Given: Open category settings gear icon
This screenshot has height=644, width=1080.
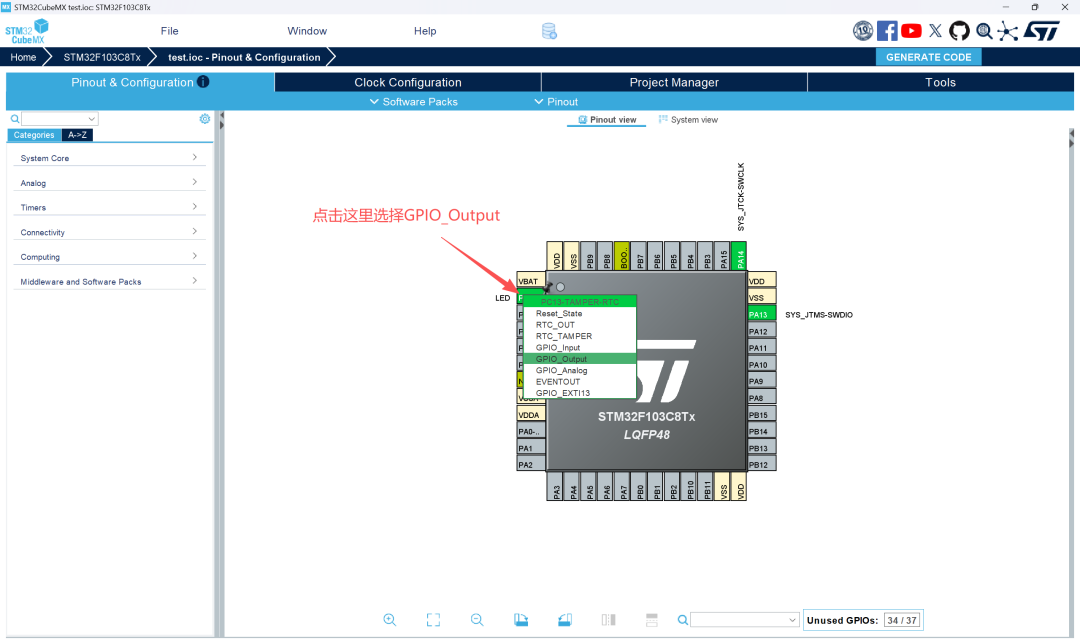Looking at the screenshot, I should (x=205, y=118).
